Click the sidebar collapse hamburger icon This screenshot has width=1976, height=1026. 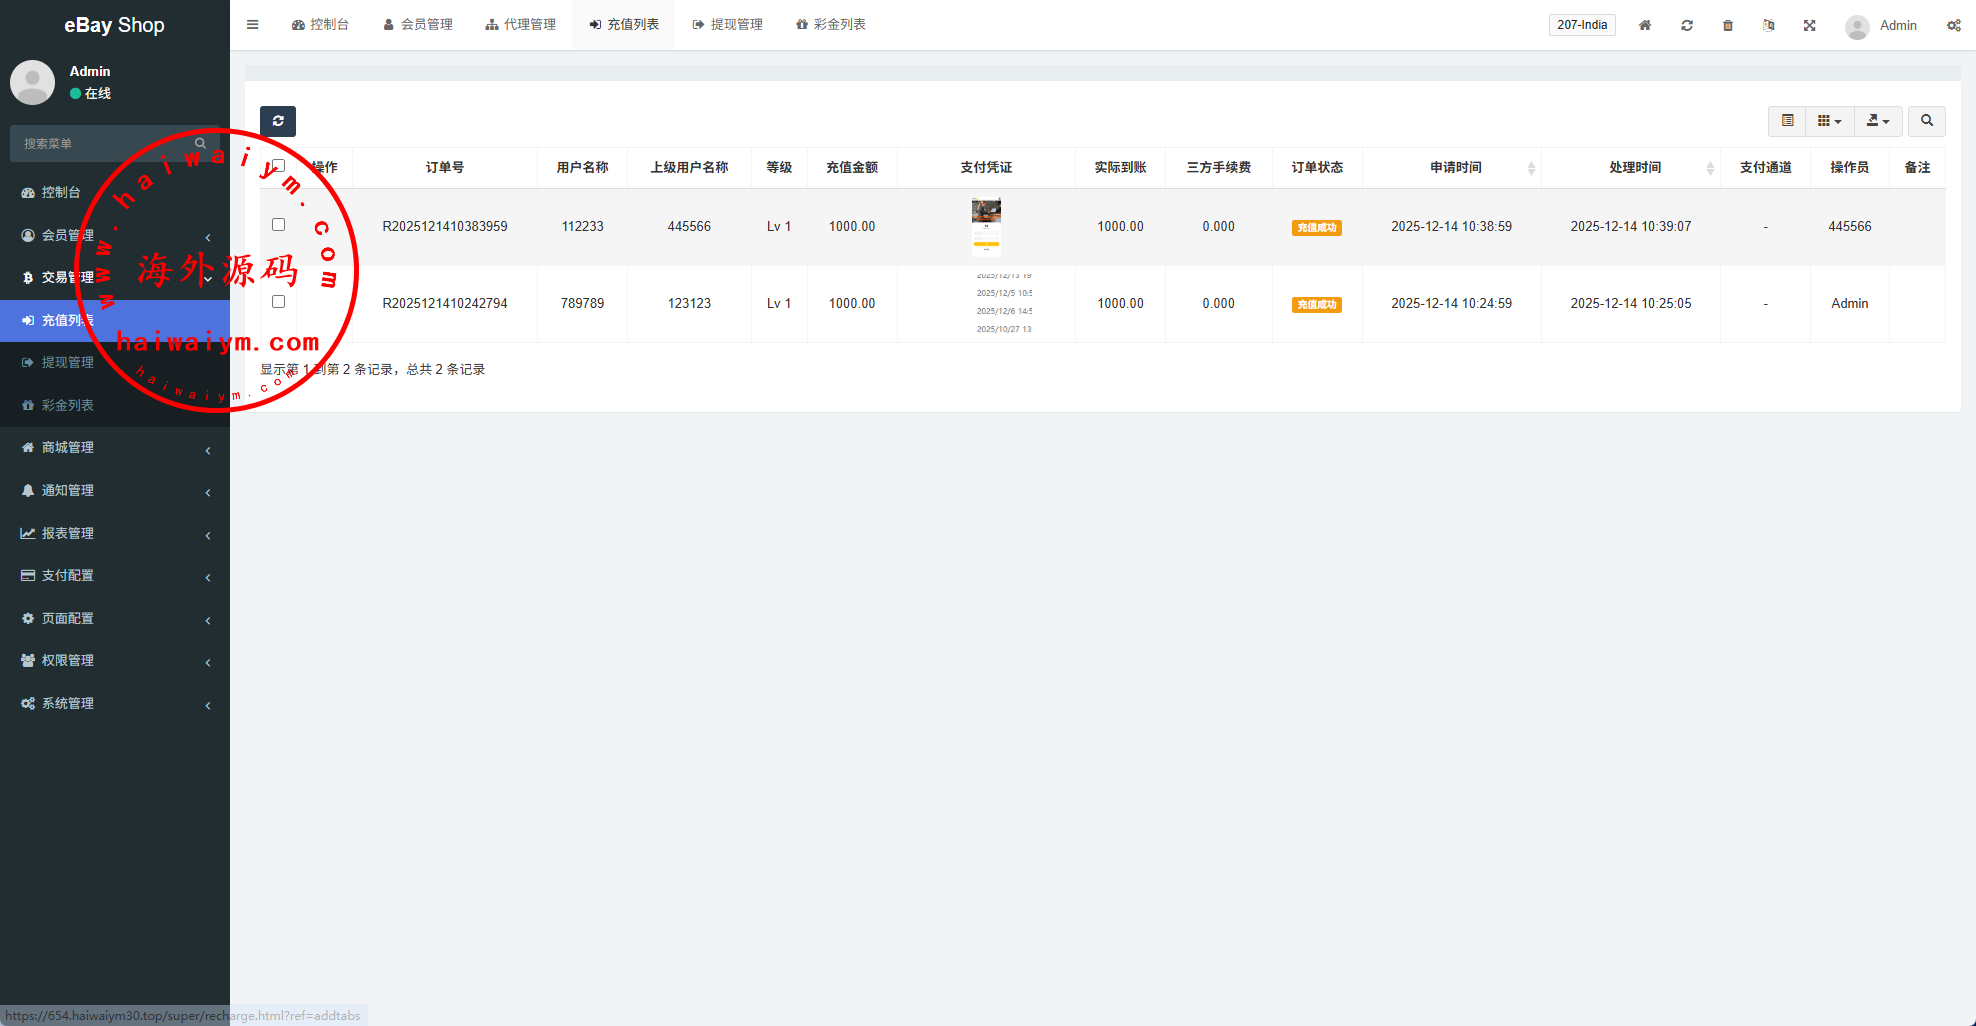253,25
